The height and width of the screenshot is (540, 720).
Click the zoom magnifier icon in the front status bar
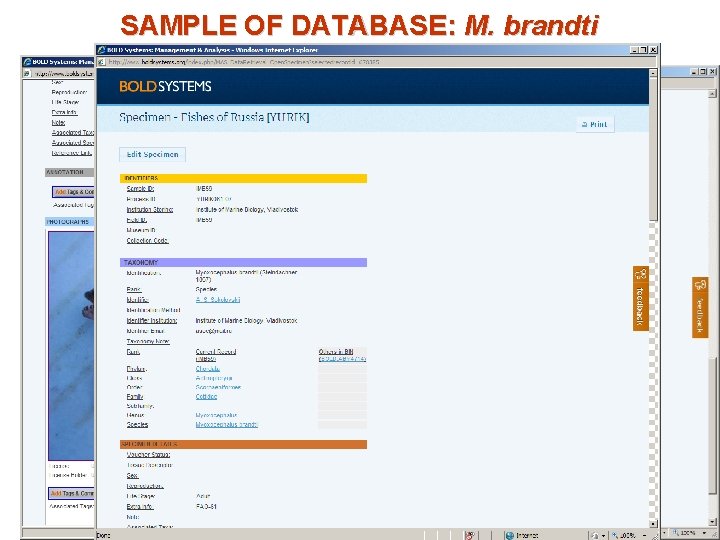tap(615, 535)
